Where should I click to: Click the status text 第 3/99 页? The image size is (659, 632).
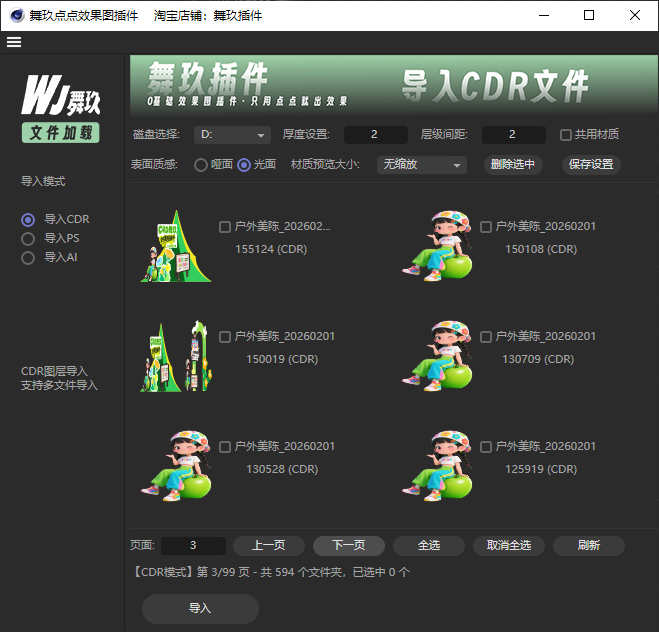click(x=223, y=572)
